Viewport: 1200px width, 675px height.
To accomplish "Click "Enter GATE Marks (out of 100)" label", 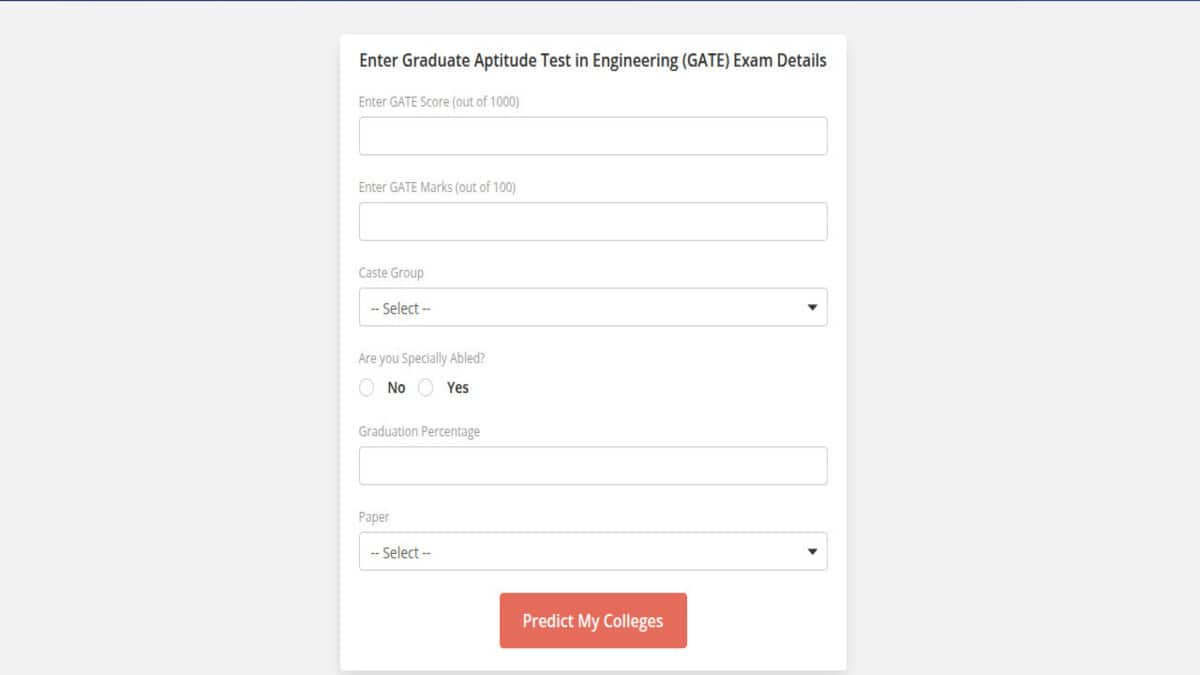I will (437, 187).
